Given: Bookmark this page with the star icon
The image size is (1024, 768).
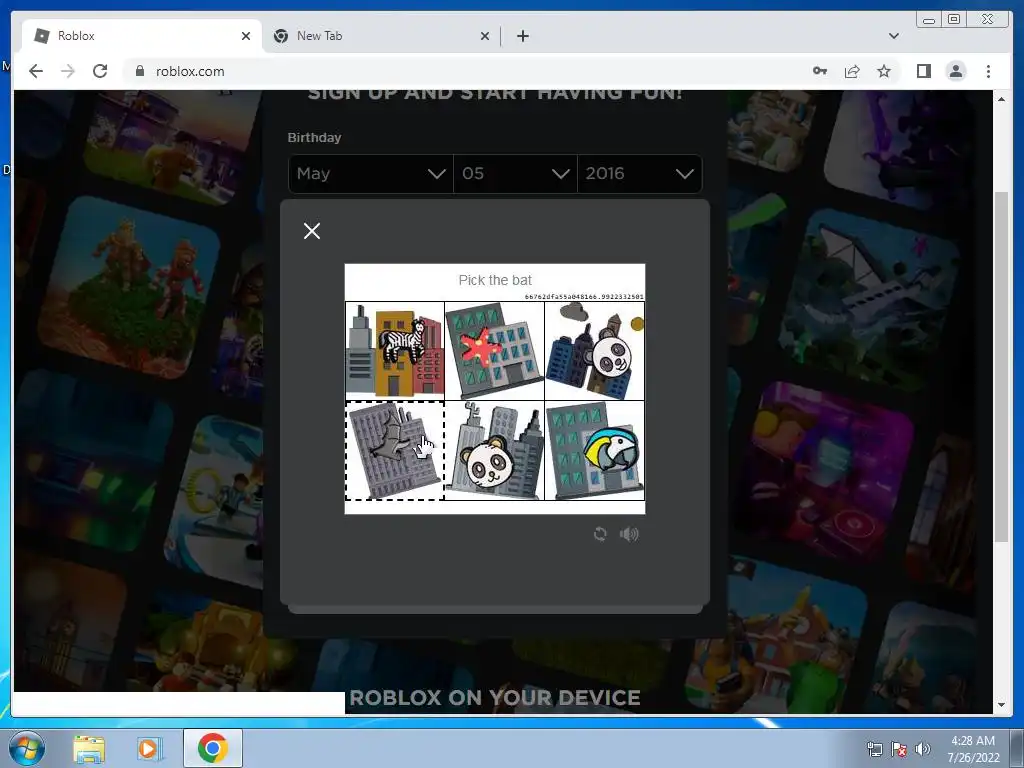Looking at the screenshot, I should 884,71.
